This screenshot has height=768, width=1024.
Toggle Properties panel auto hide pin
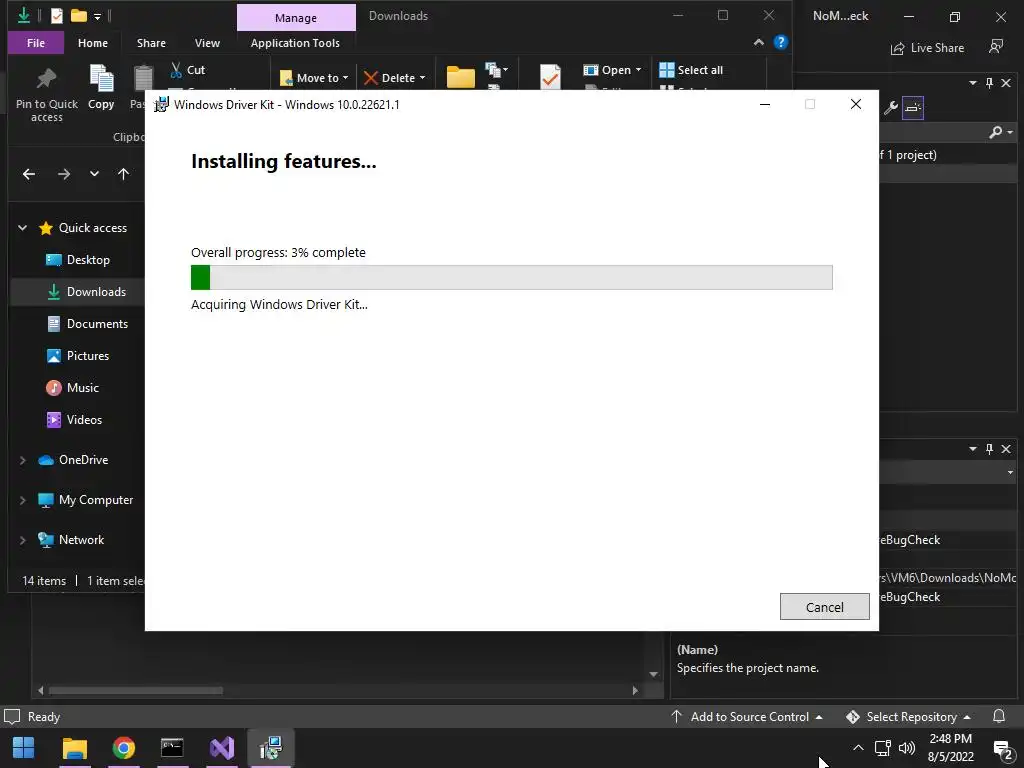989,449
